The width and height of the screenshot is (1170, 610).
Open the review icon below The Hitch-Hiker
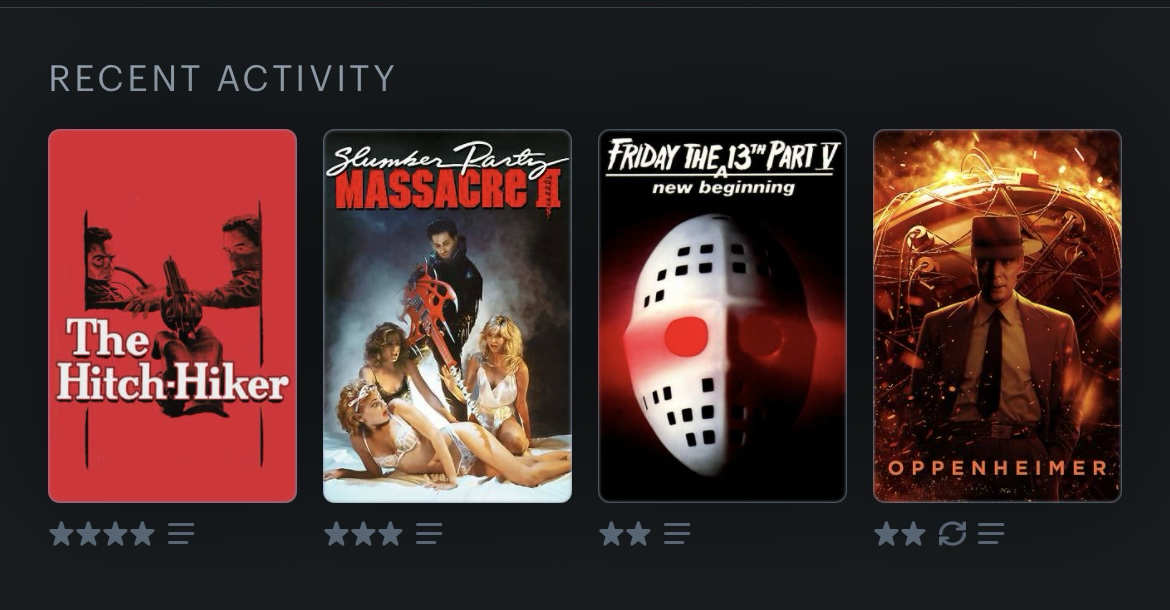(181, 534)
